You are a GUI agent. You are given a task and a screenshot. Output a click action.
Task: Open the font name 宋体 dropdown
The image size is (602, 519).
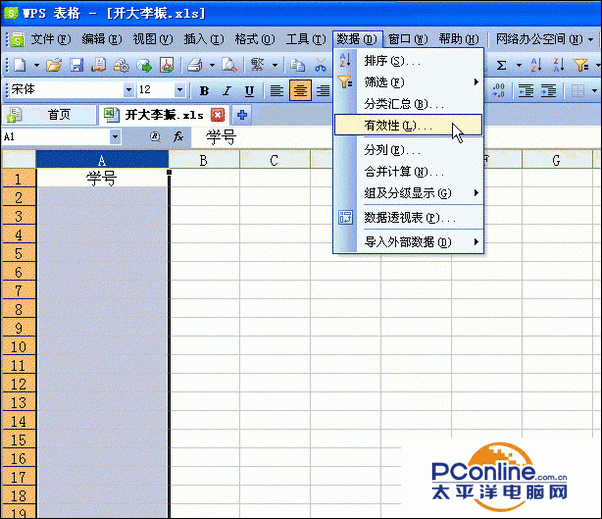coord(129,90)
